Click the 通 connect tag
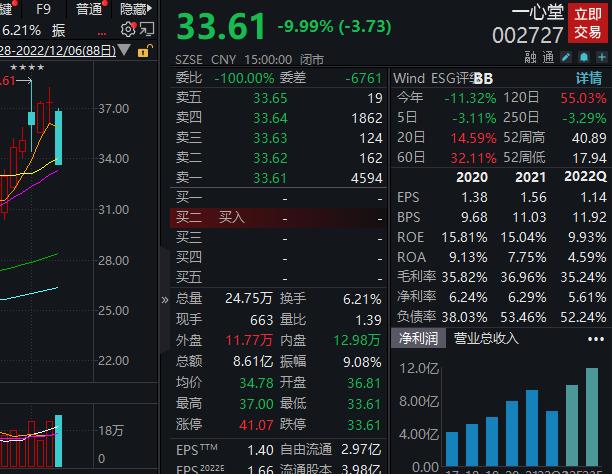This screenshot has width=612, height=474. coord(548,58)
